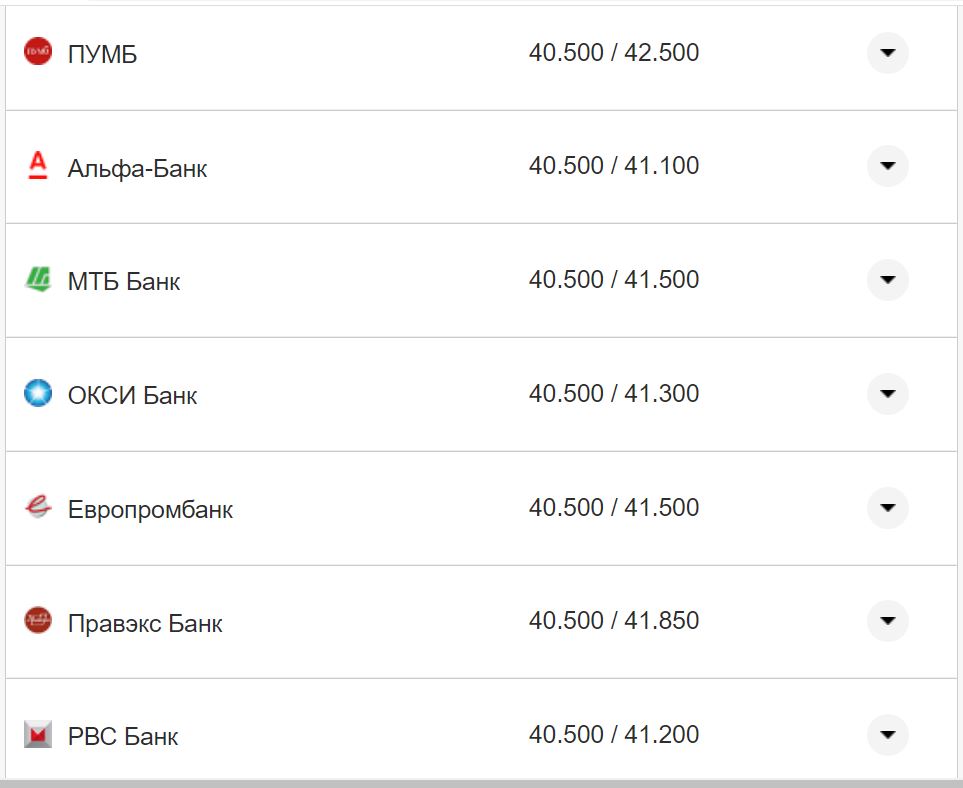963x788 pixels.
Task: Click the ОКСИ Банк name label
Action: (132, 396)
